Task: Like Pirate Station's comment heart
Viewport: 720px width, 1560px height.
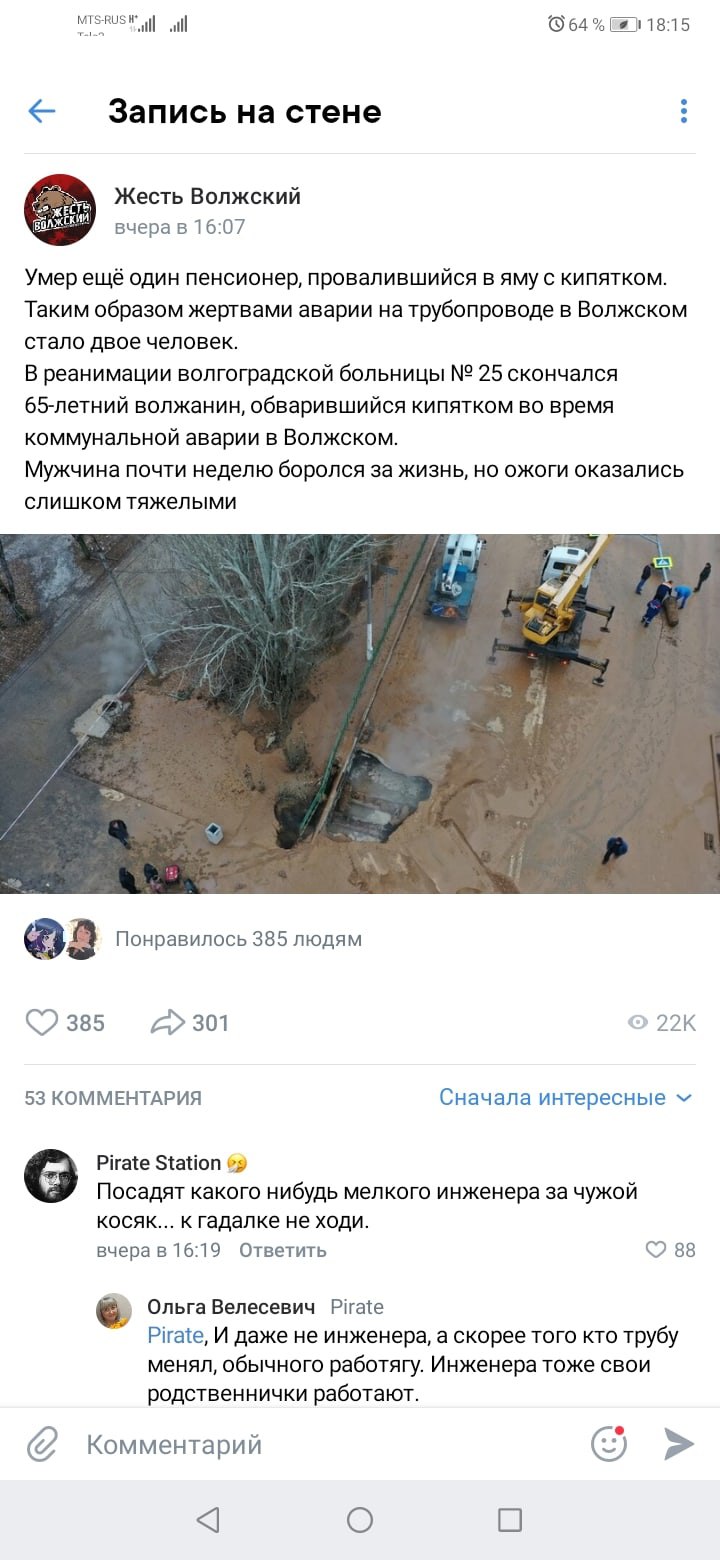Action: click(656, 1249)
